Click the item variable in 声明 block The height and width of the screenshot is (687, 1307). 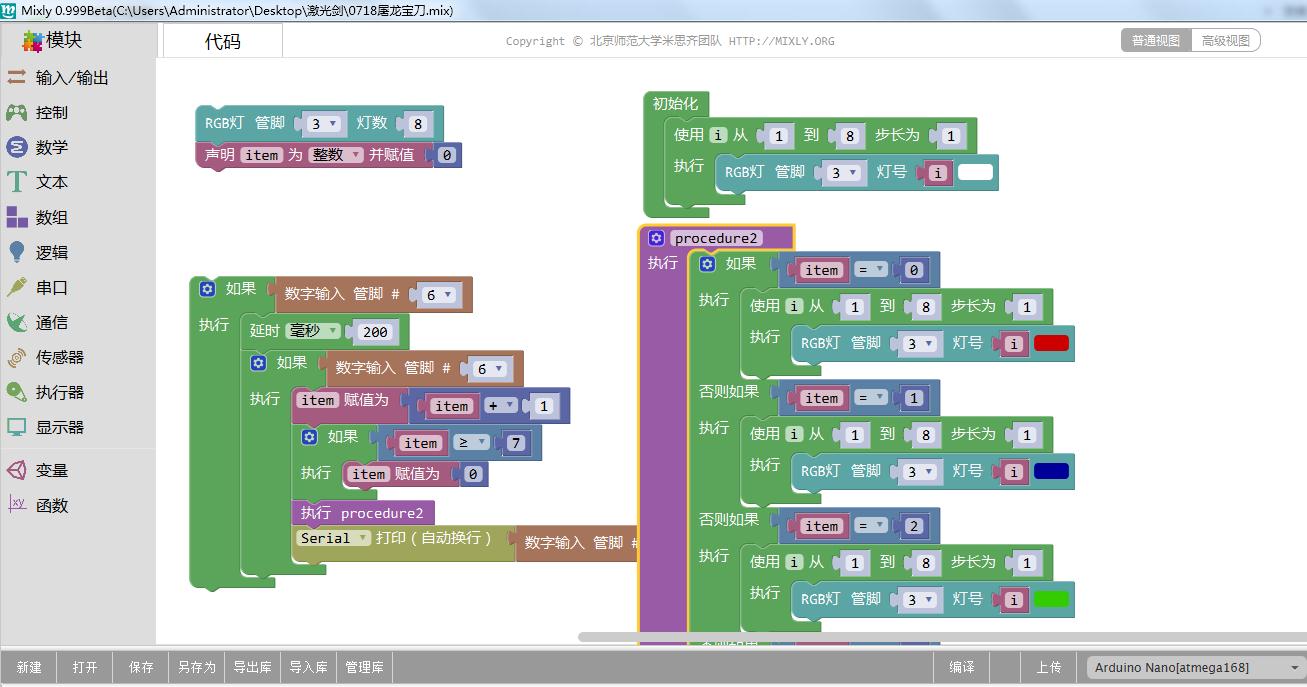262,155
